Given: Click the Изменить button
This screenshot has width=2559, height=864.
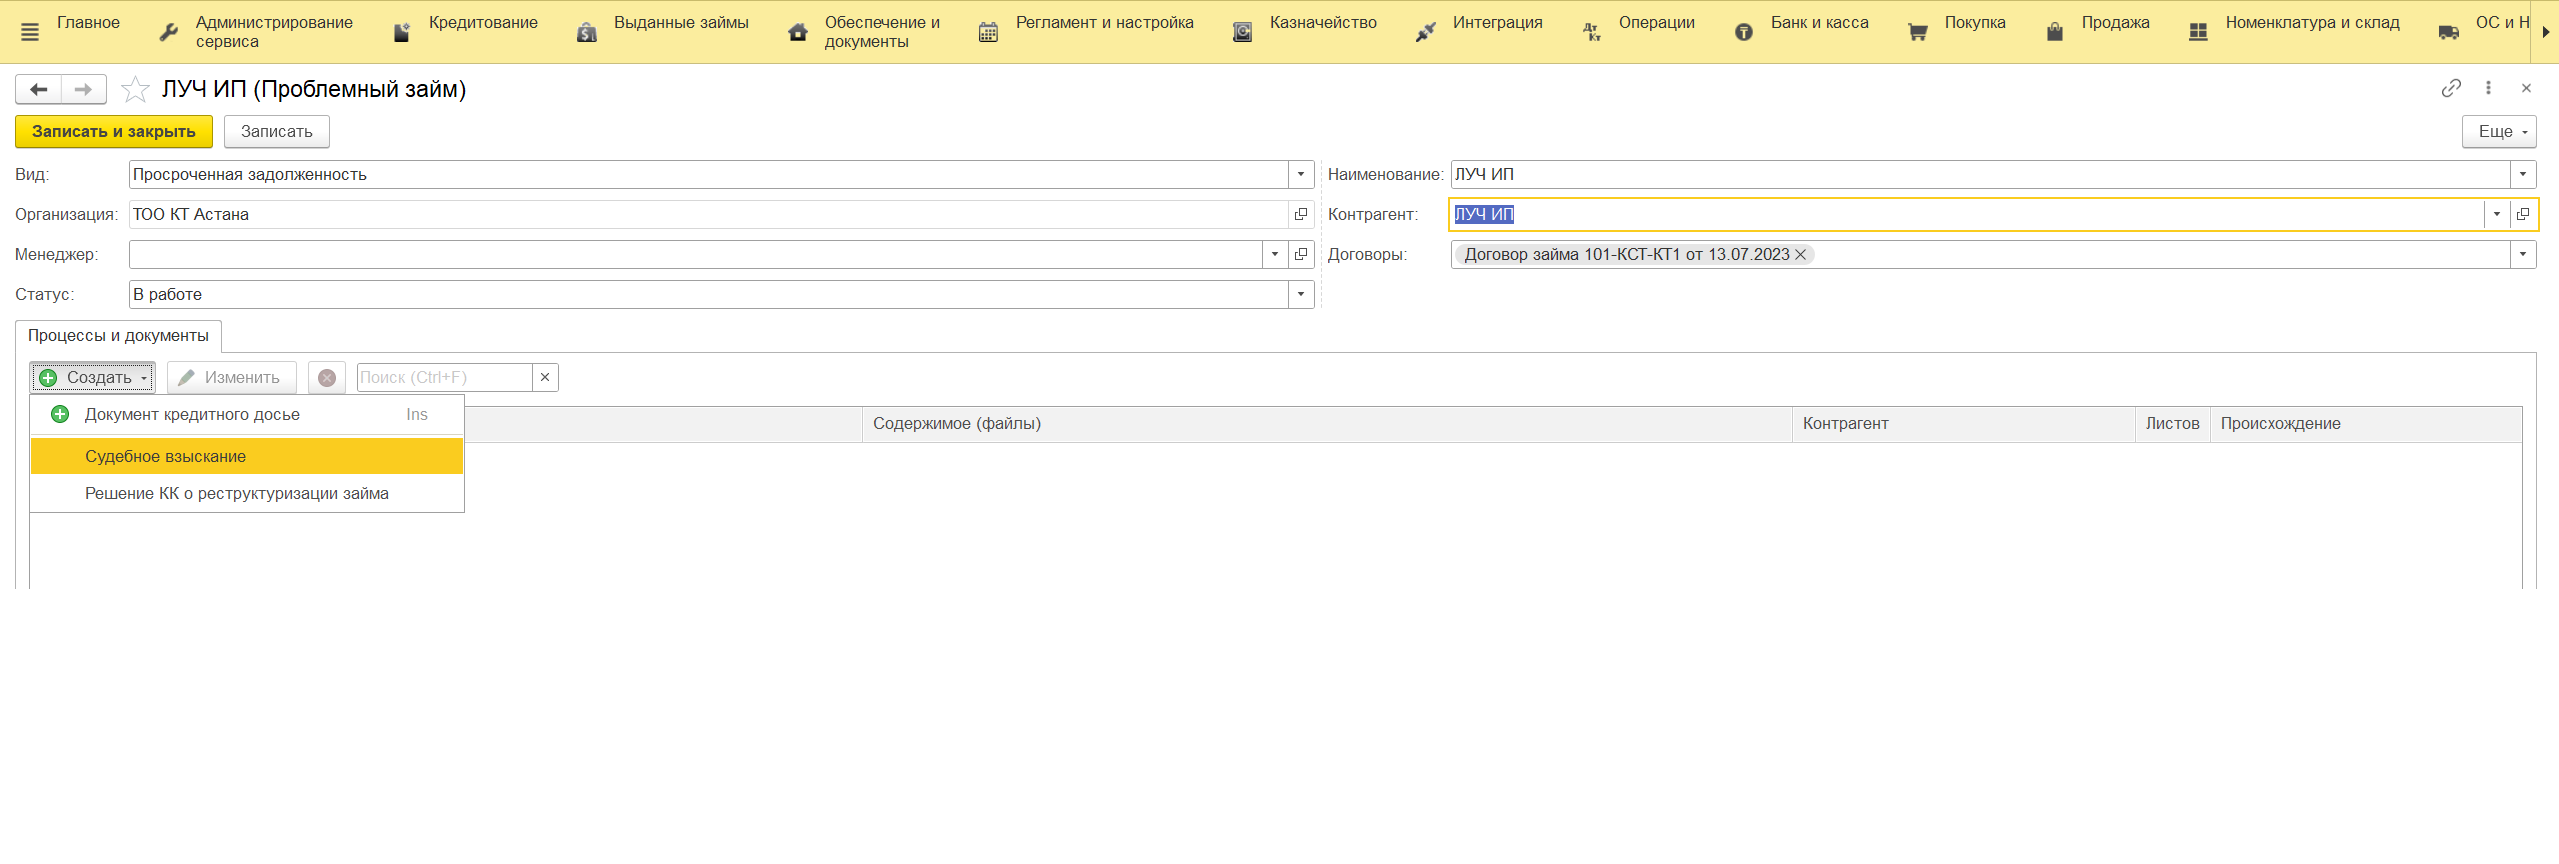Looking at the screenshot, I should click(232, 378).
